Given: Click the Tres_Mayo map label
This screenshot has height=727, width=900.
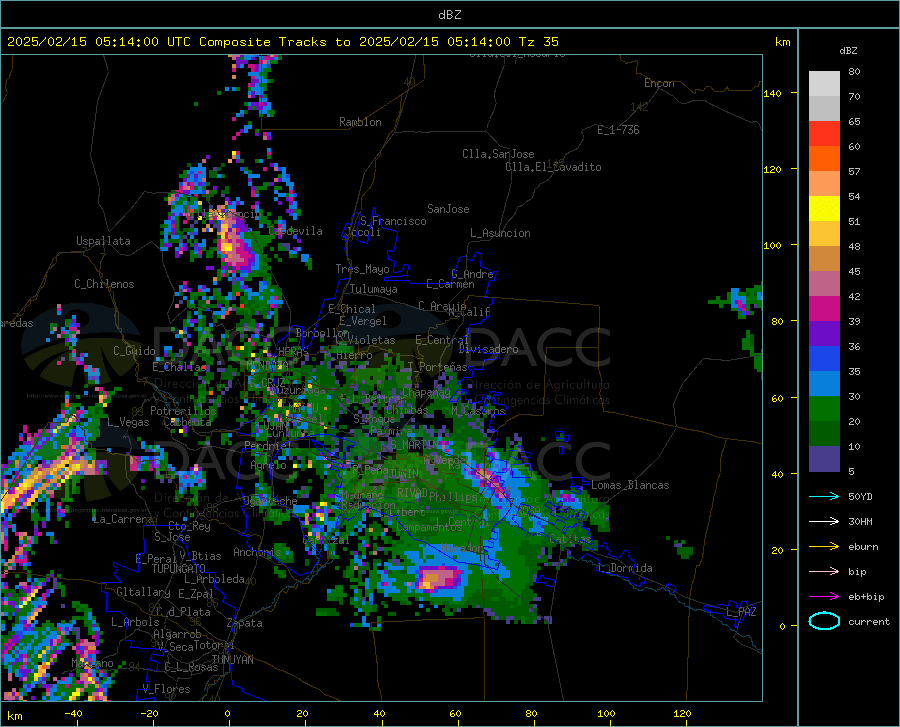Looking at the screenshot, I should (362, 269).
